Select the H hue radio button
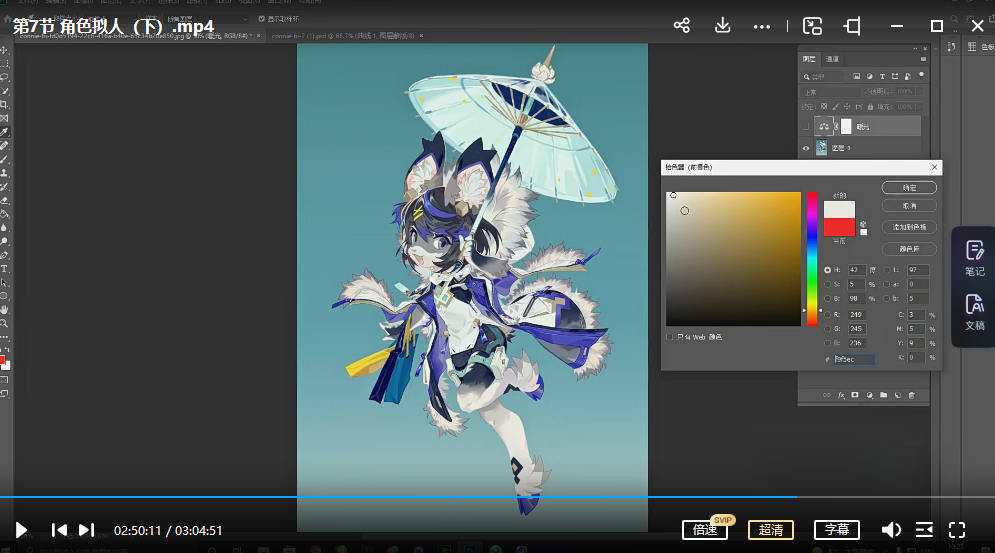 tap(827, 270)
